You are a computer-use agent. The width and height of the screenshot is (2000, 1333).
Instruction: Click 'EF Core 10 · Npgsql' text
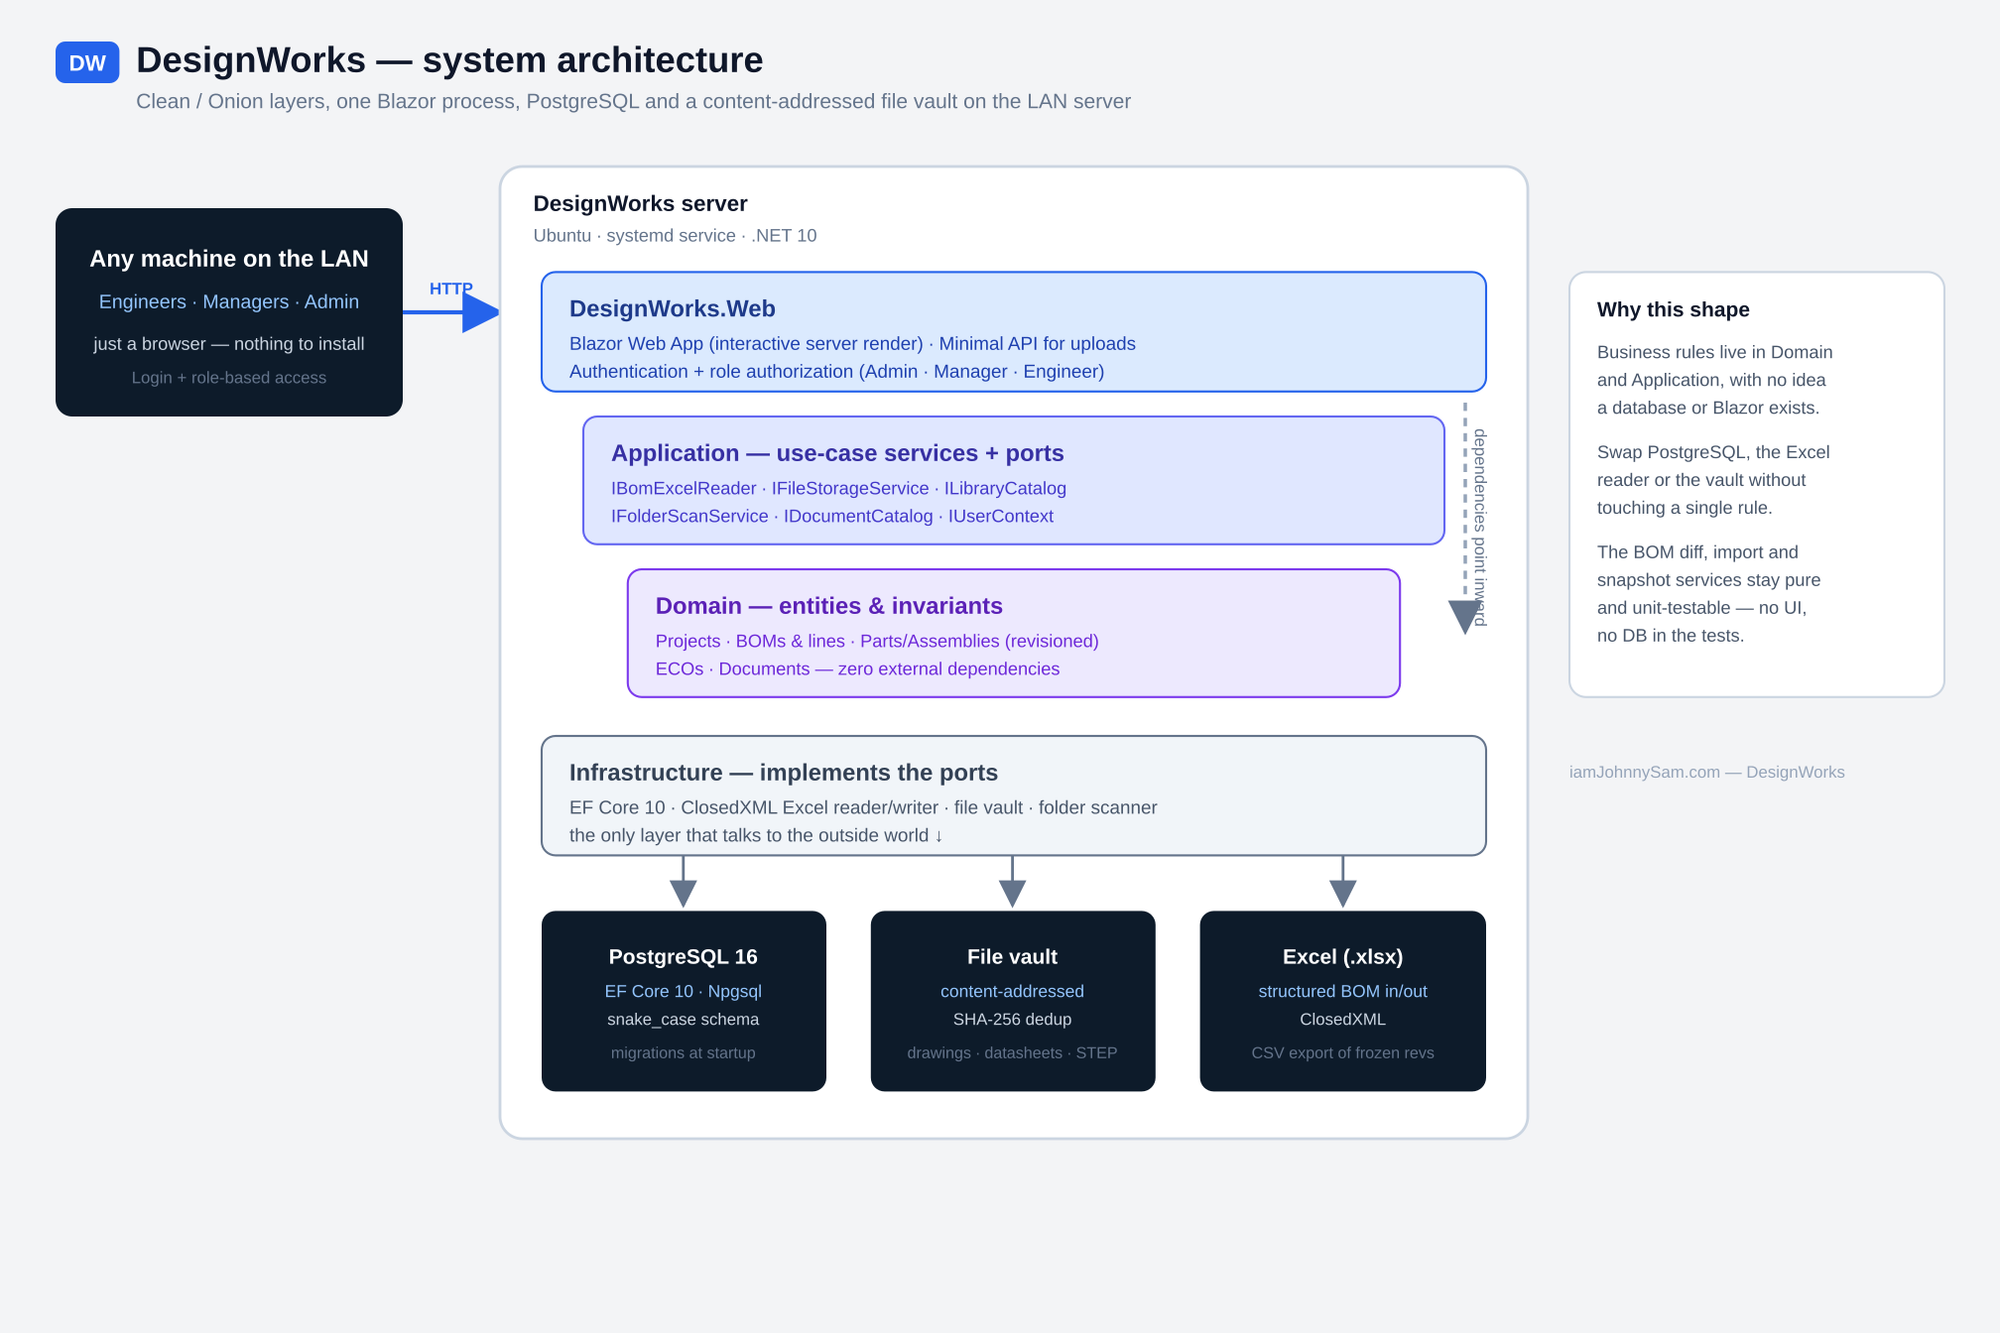tap(683, 991)
